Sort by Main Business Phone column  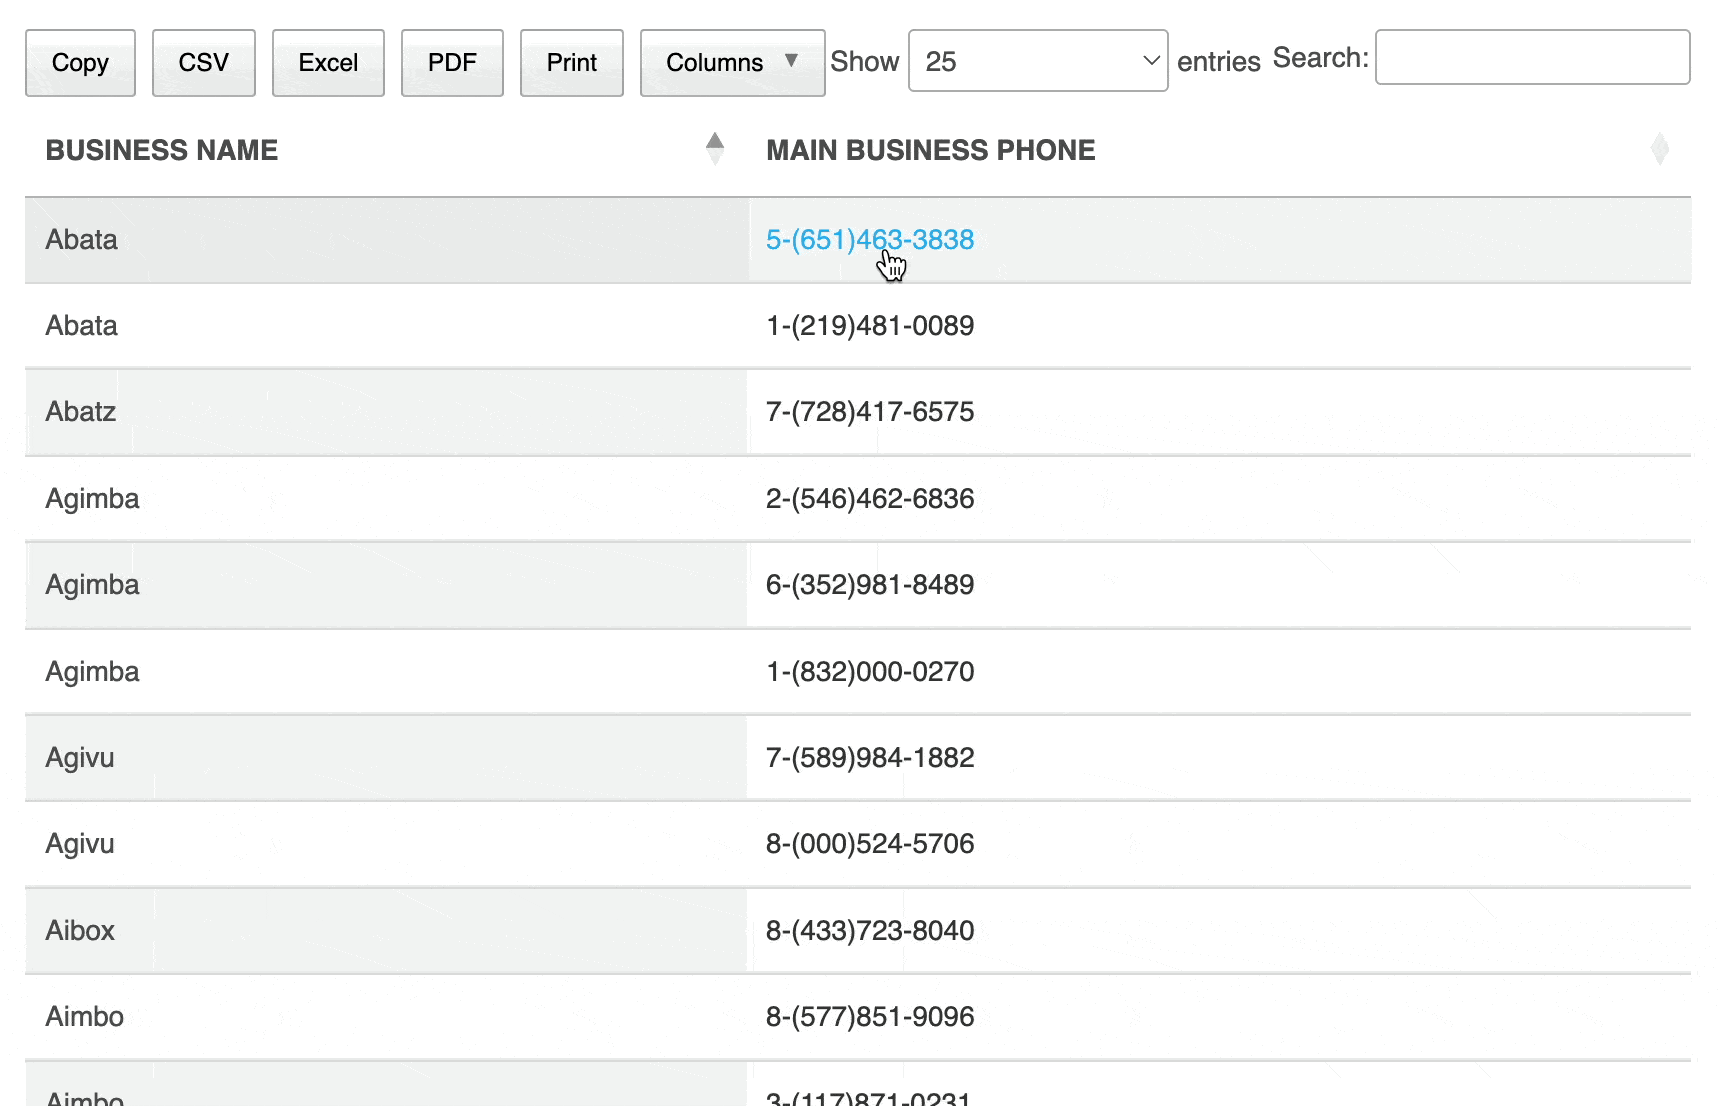[930, 150]
